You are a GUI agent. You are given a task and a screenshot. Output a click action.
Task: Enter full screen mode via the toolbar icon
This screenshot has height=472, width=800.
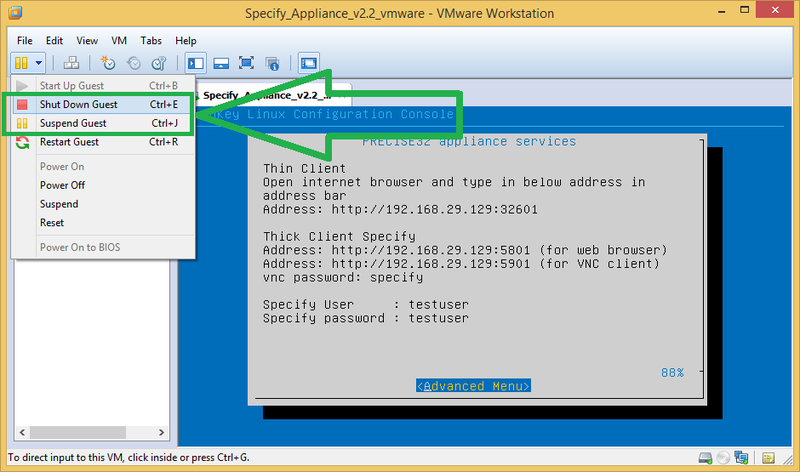(246, 63)
